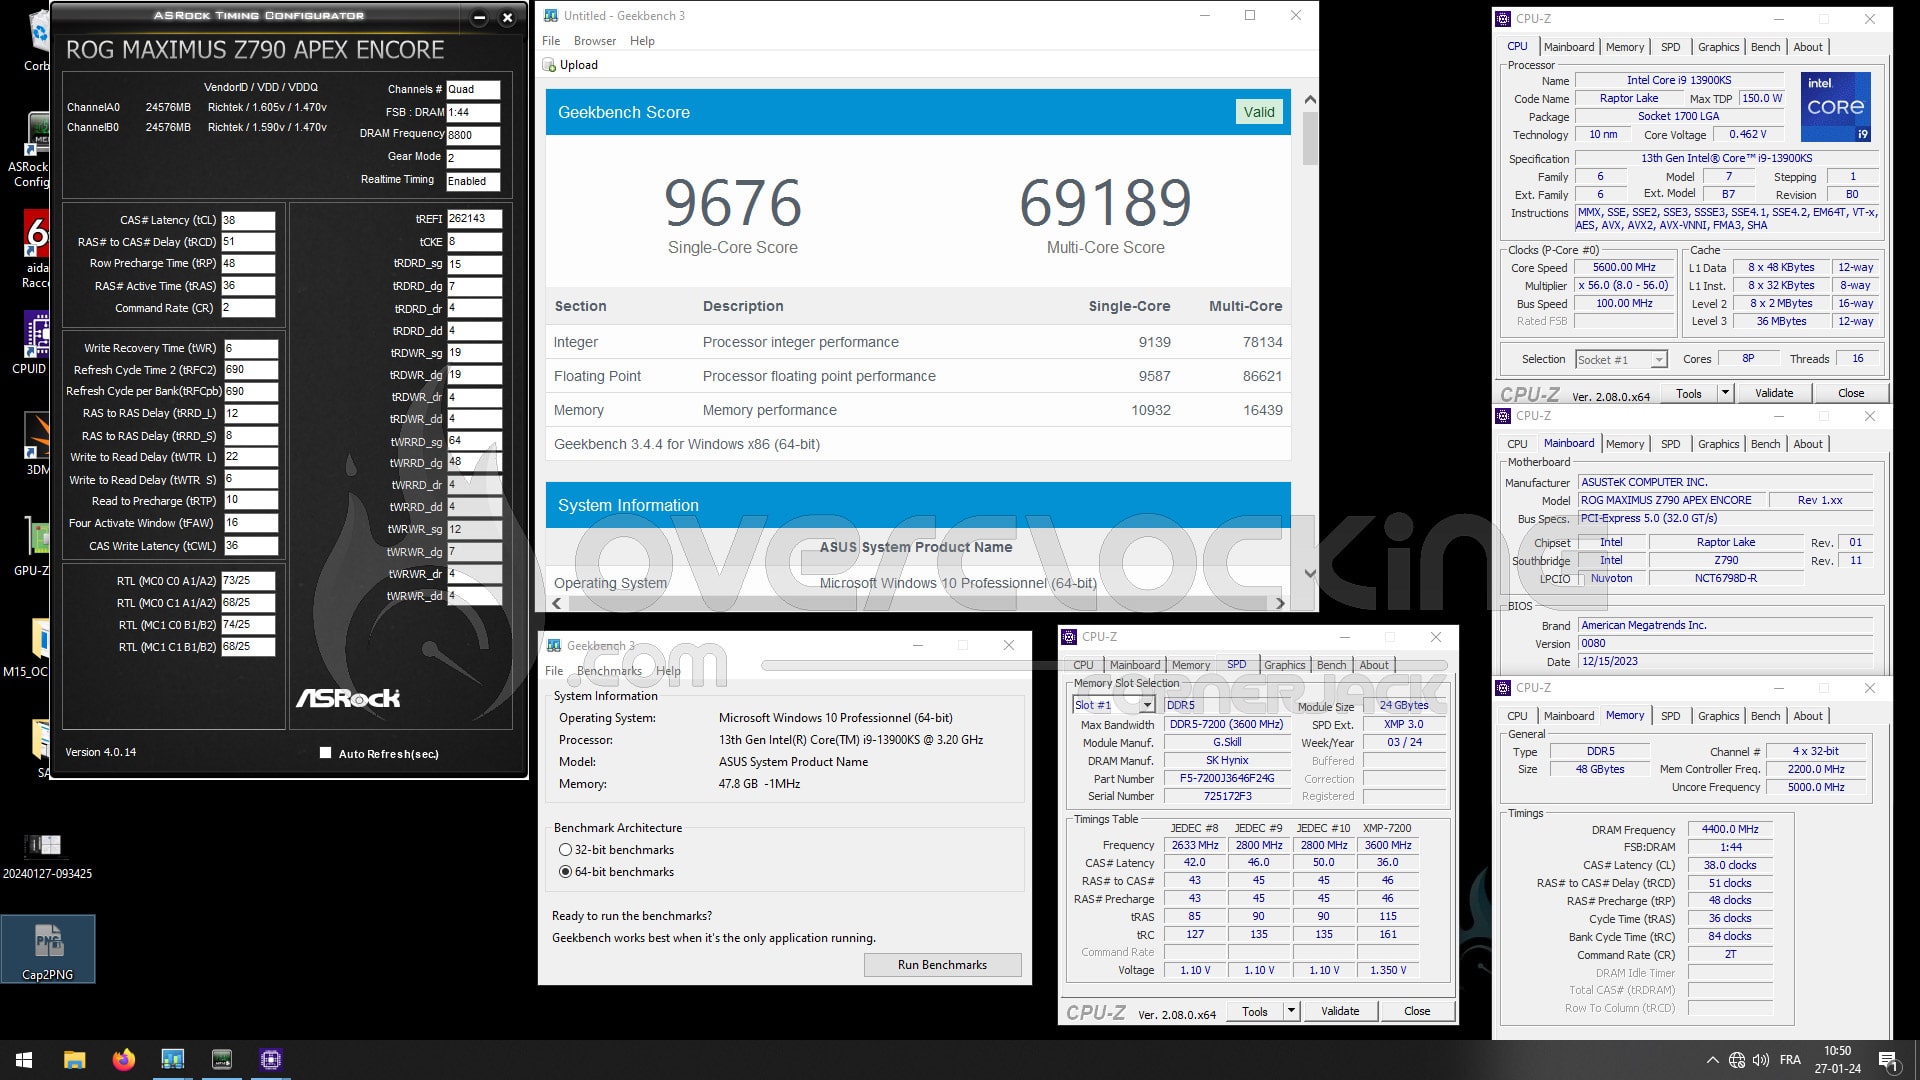This screenshot has height=1080, width=1920.
Task: Click Close button in CPU-Z CPU window
Action: click(x=1850, y=393)
